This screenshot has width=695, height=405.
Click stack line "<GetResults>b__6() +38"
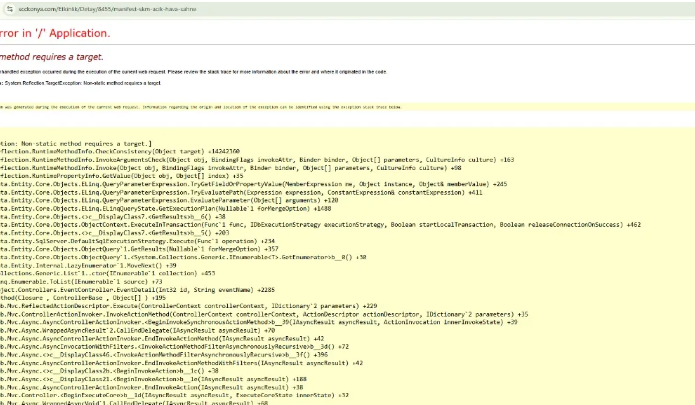click(113, 217)
